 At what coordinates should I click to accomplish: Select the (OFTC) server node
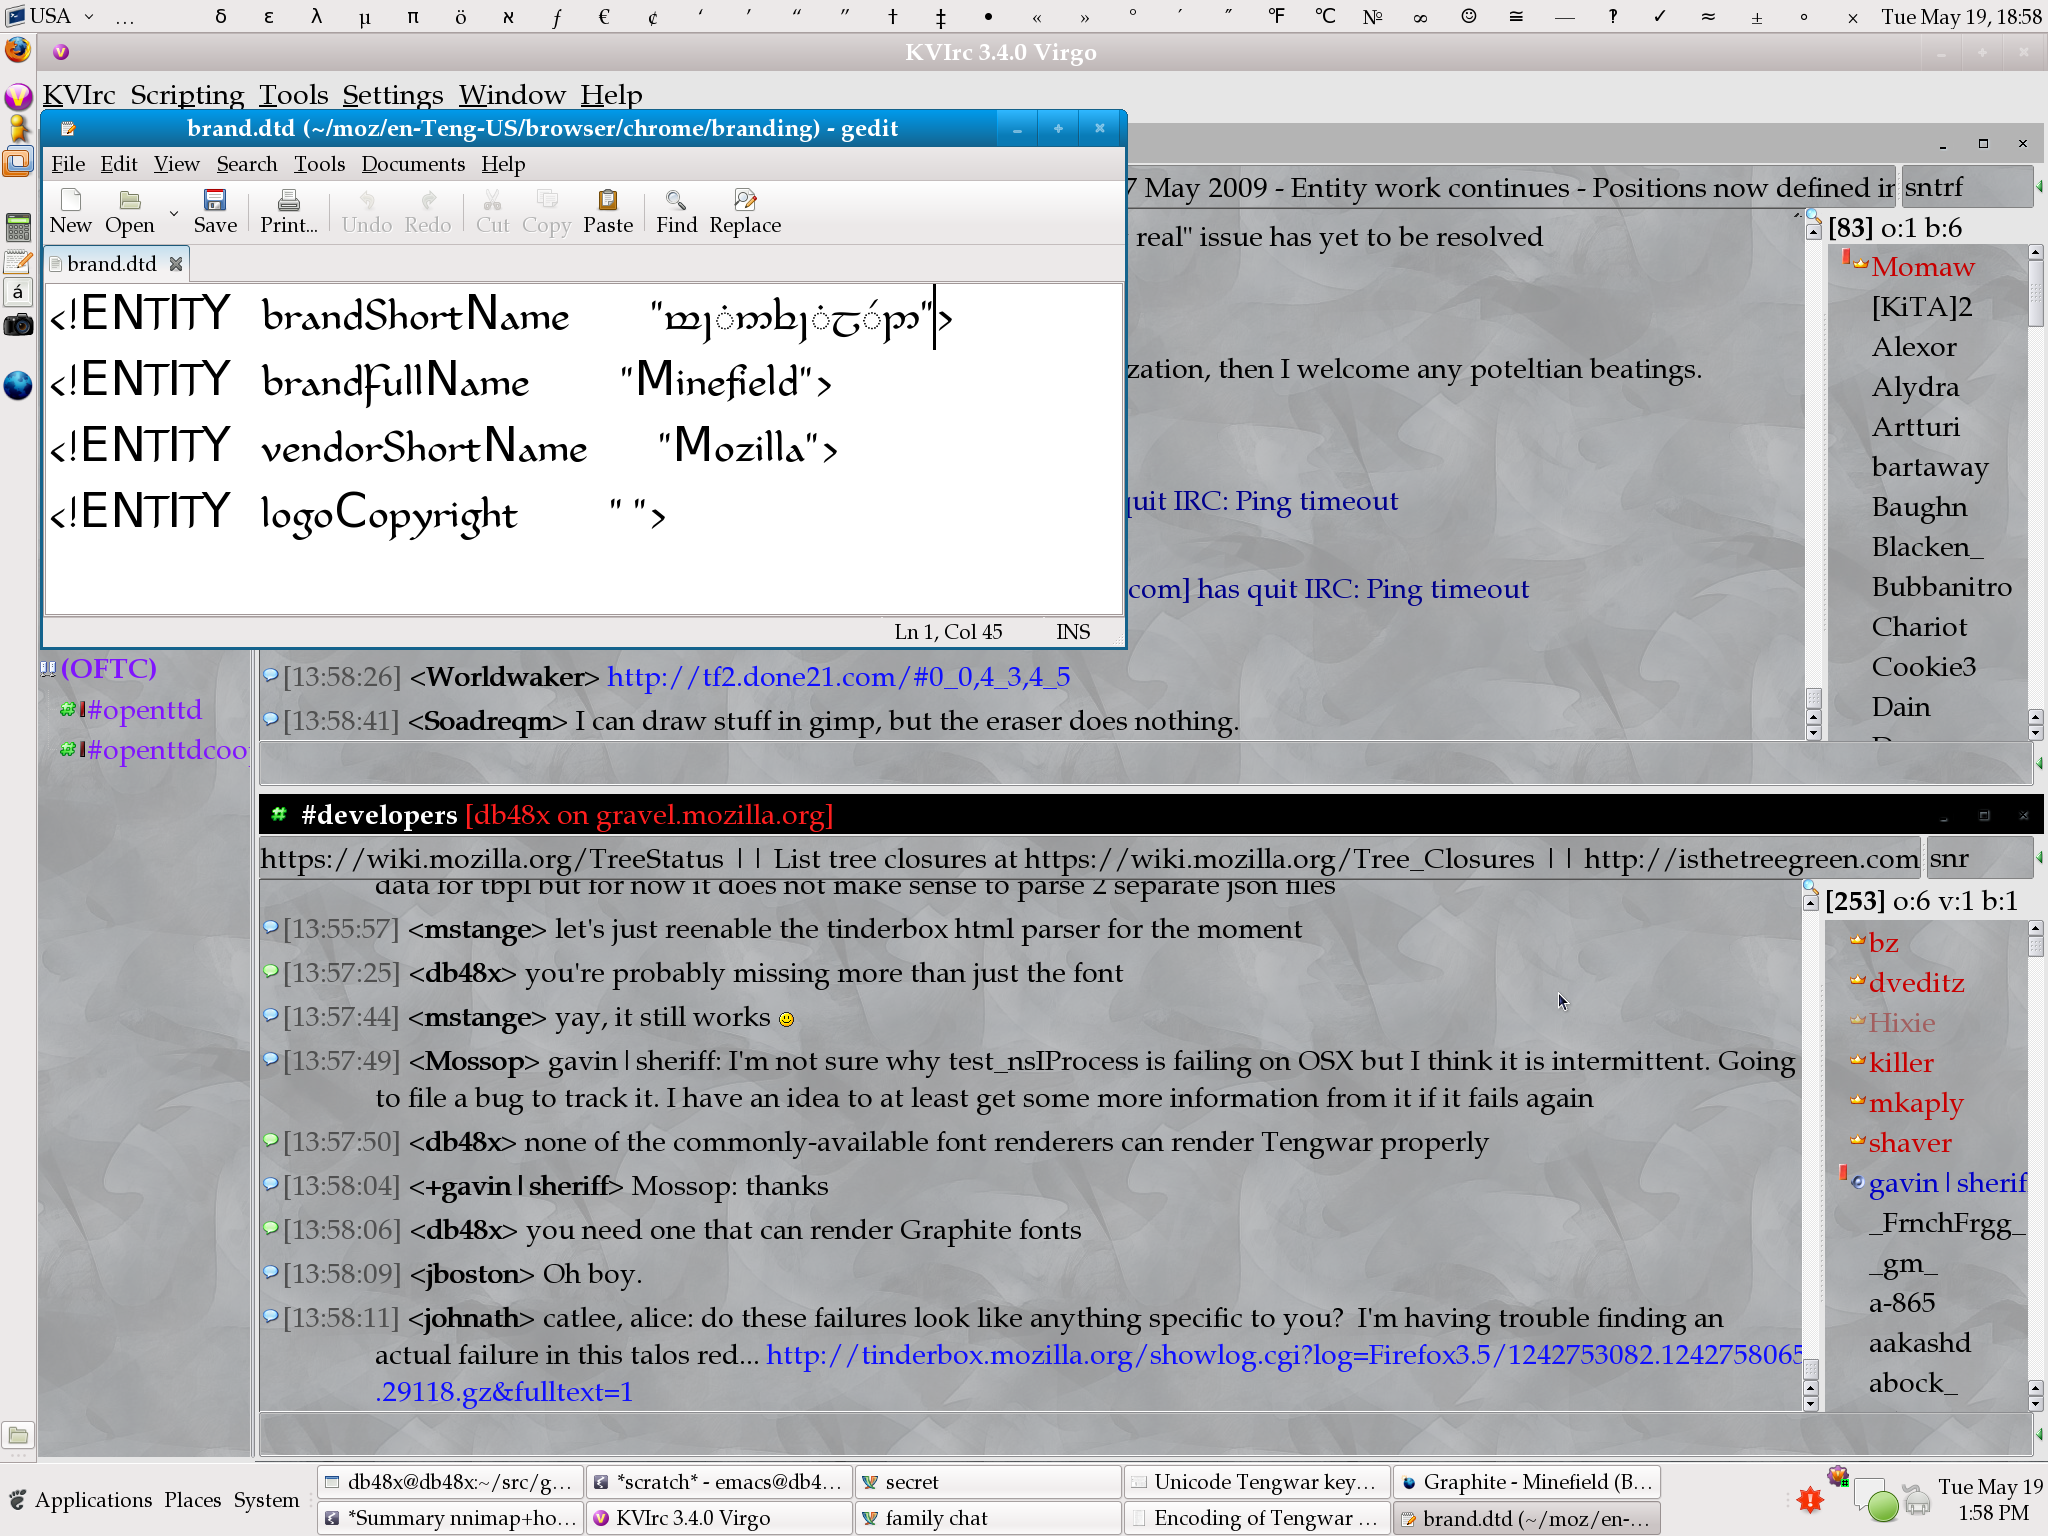(x=108, y=668)
